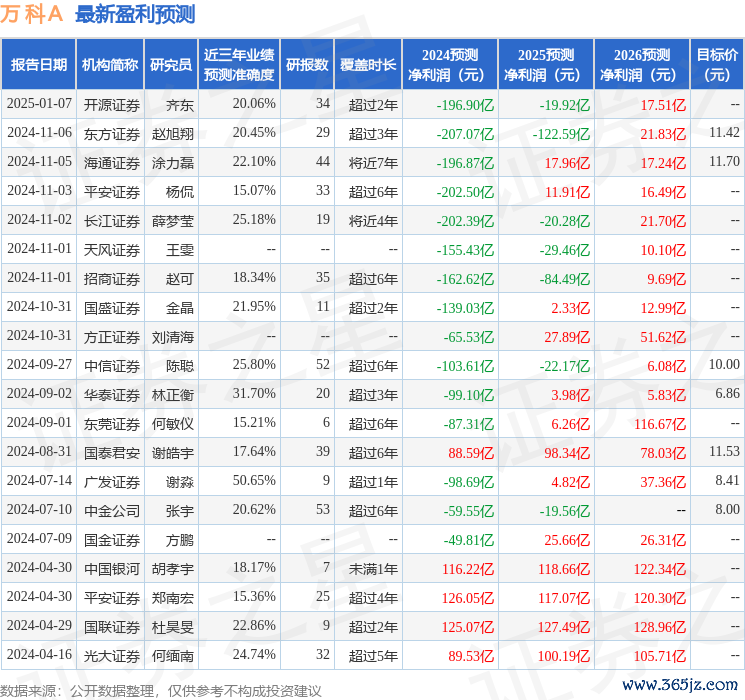This screenshot has width=745, height=700.
Task: Select the 天风证券 institution cell
Action: 112,250
